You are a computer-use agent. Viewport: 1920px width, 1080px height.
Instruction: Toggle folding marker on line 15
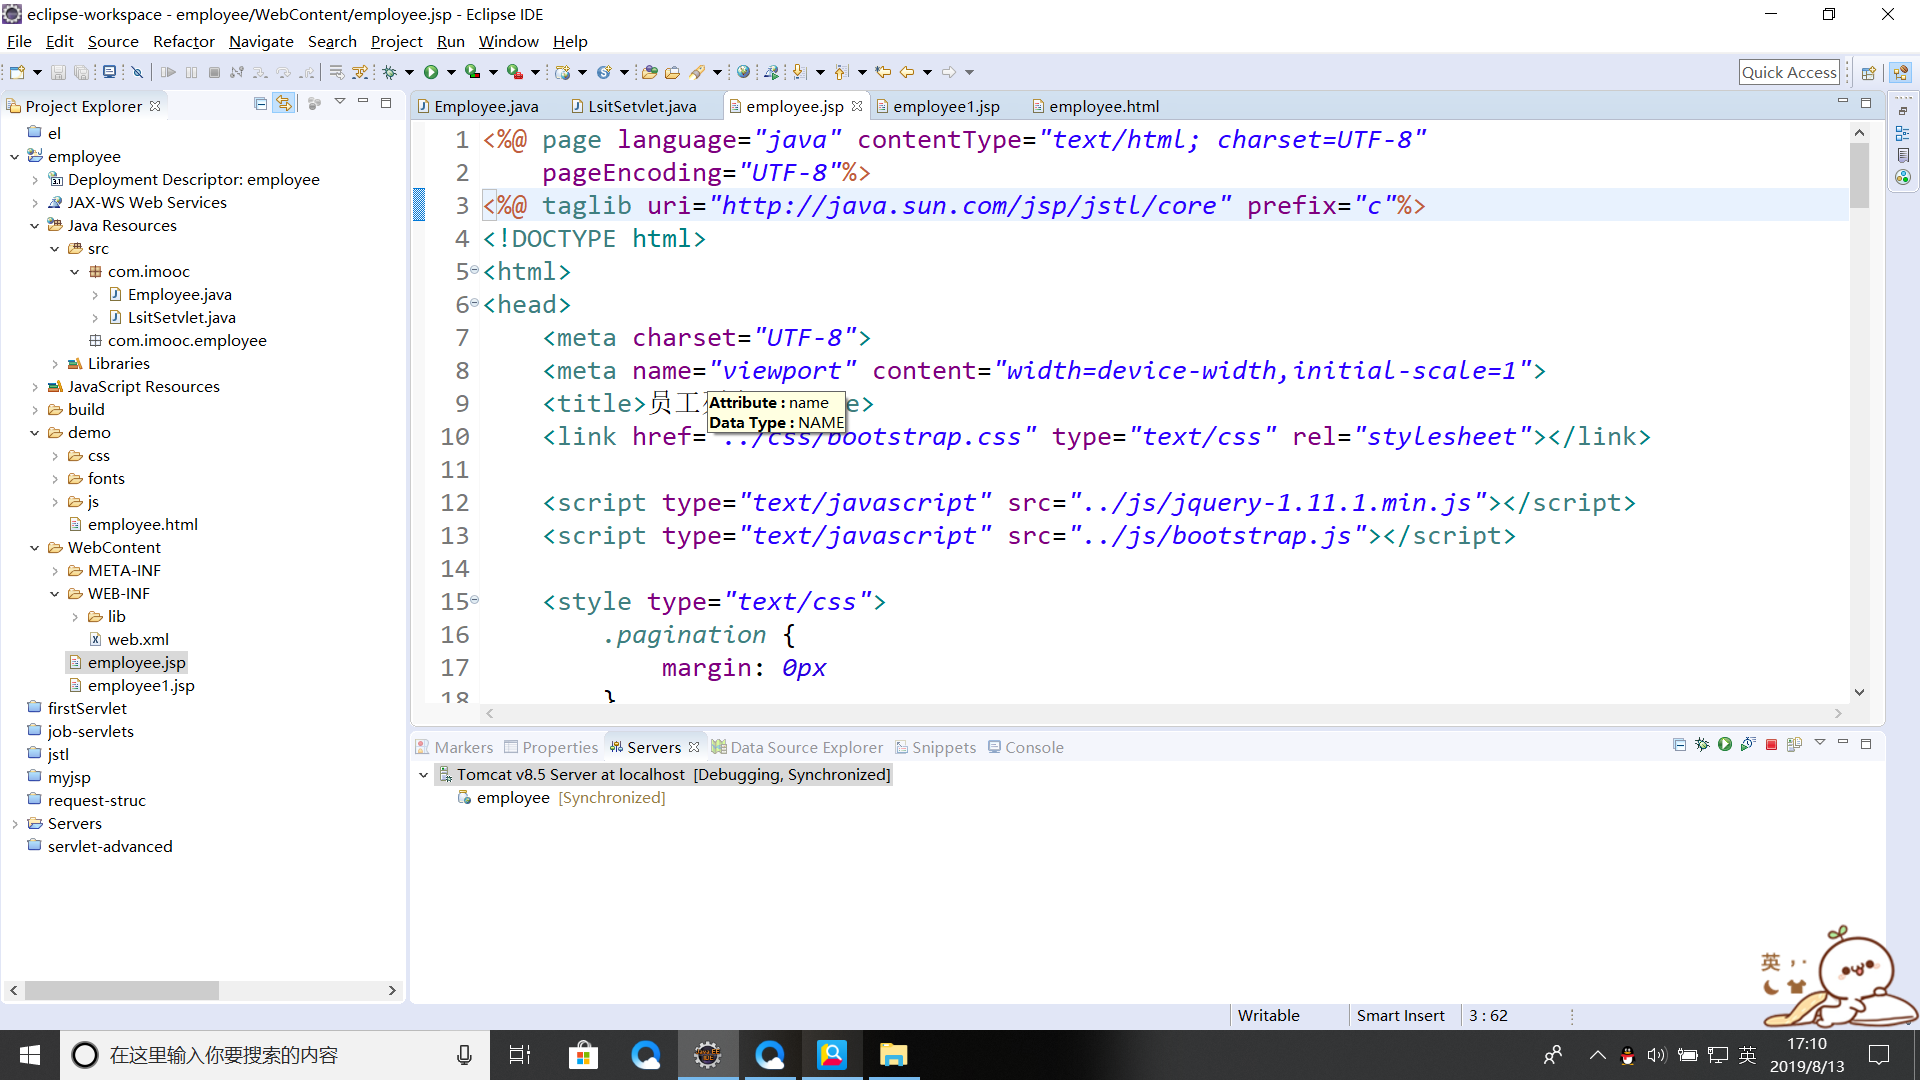coord(475,600)
